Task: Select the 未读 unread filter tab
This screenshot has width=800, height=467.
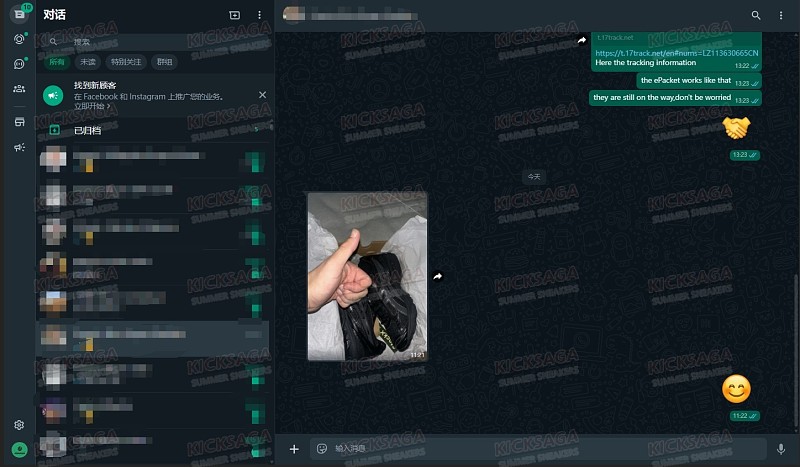Action: tap(88, 62)
